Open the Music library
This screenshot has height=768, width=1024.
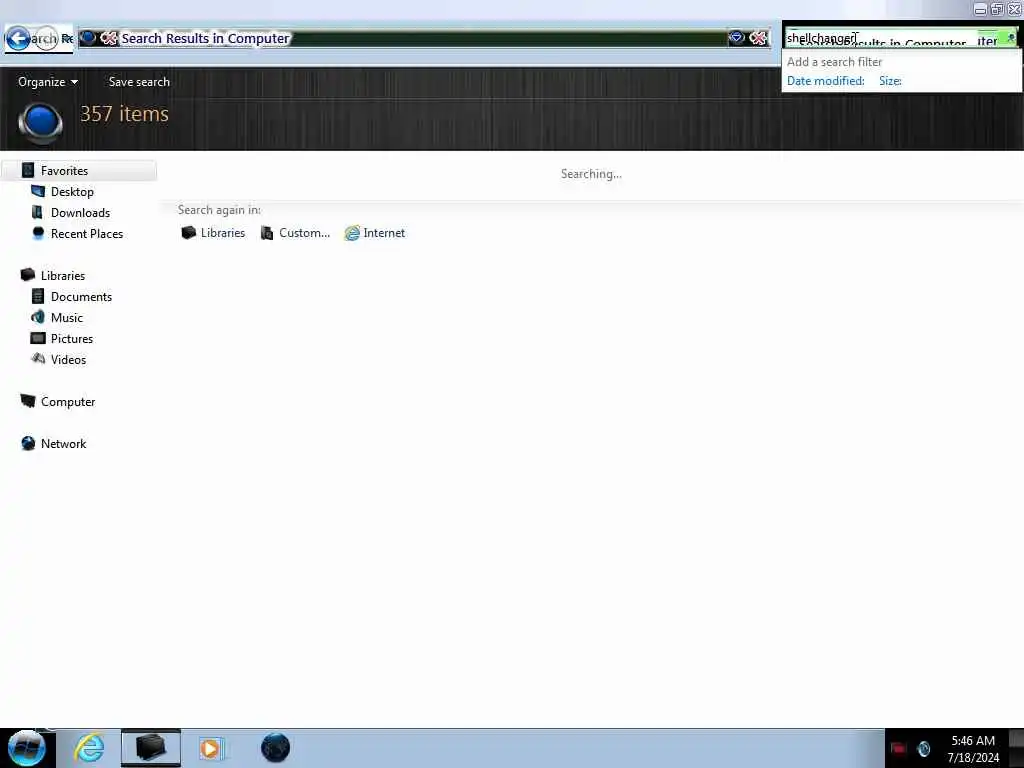coord(67,317)
